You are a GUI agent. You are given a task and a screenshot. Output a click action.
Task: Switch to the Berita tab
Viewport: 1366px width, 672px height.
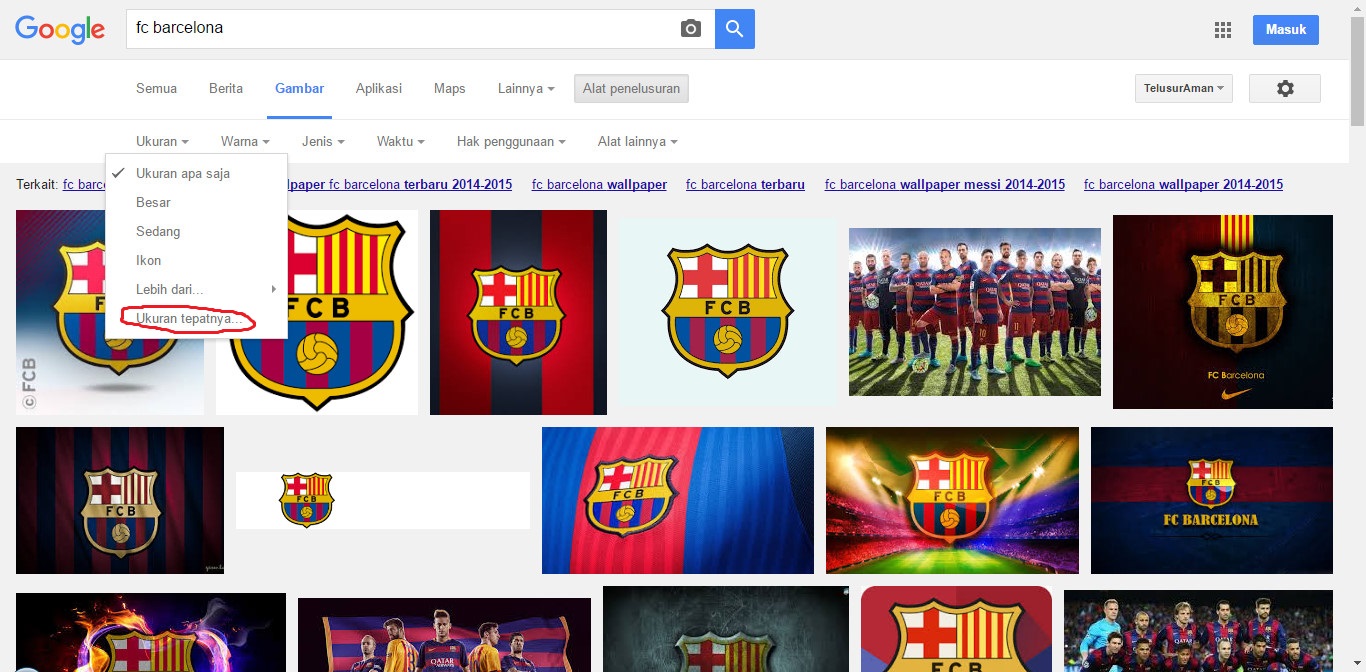click(226, 88)
